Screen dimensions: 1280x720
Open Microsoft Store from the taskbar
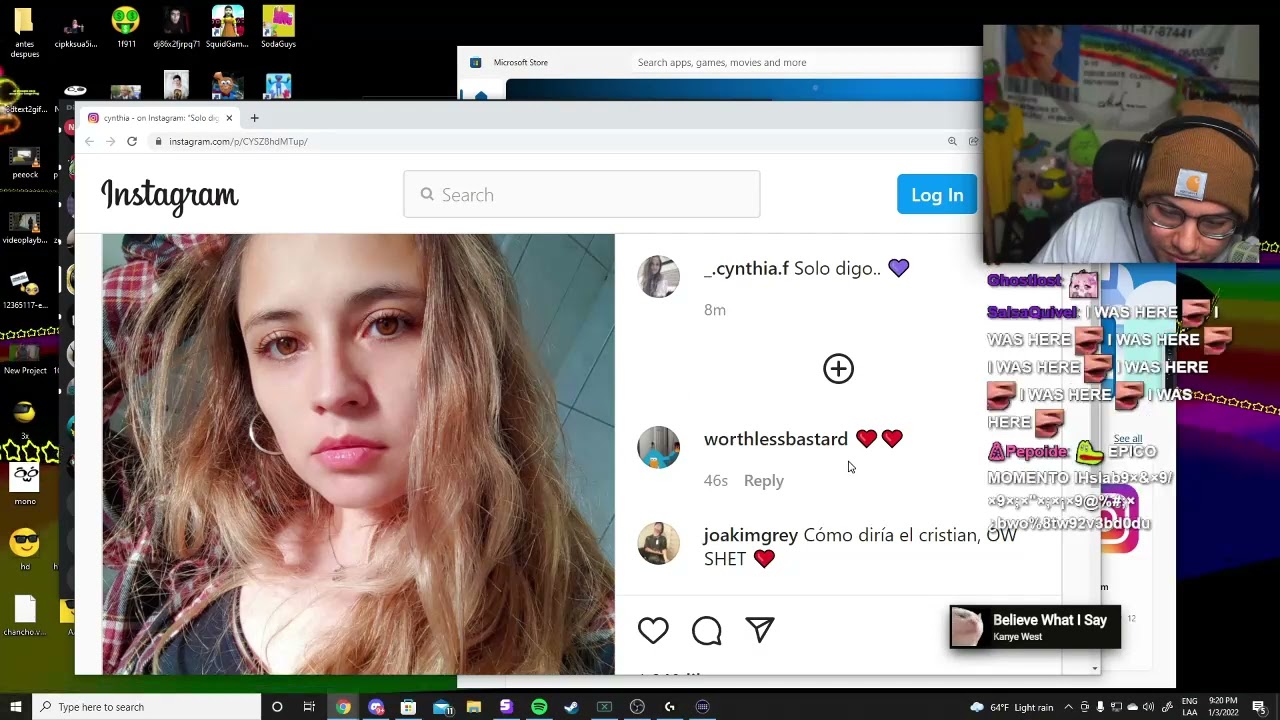(408, 707)
